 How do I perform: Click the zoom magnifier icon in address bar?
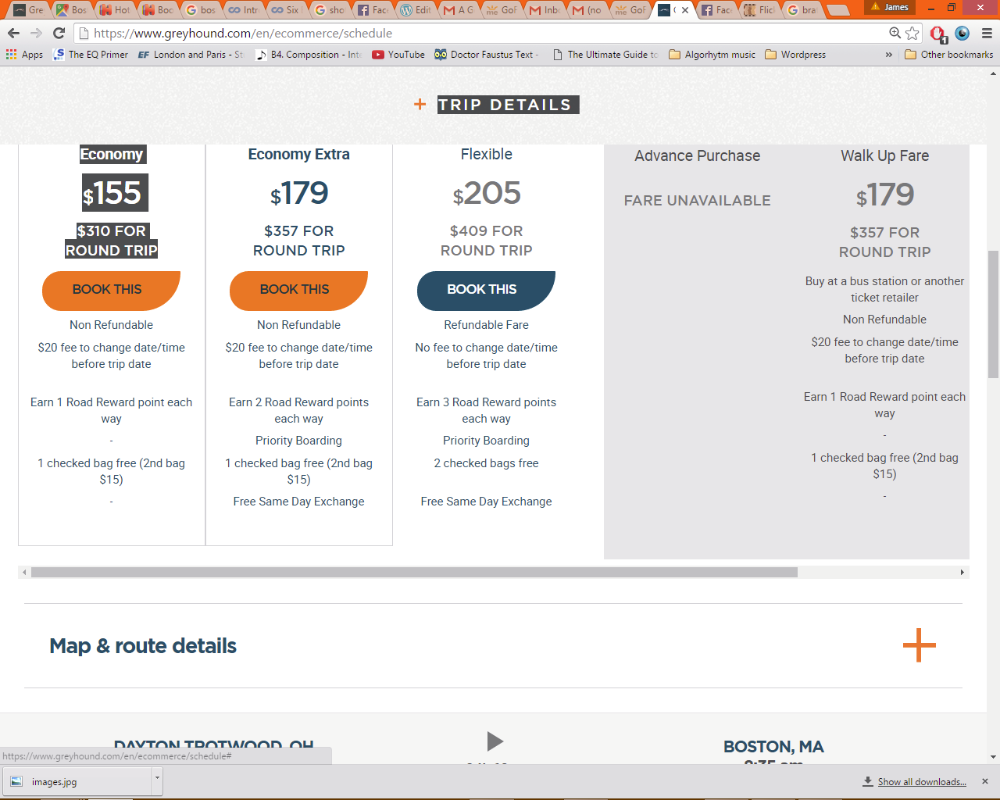(x=895, y=33)
